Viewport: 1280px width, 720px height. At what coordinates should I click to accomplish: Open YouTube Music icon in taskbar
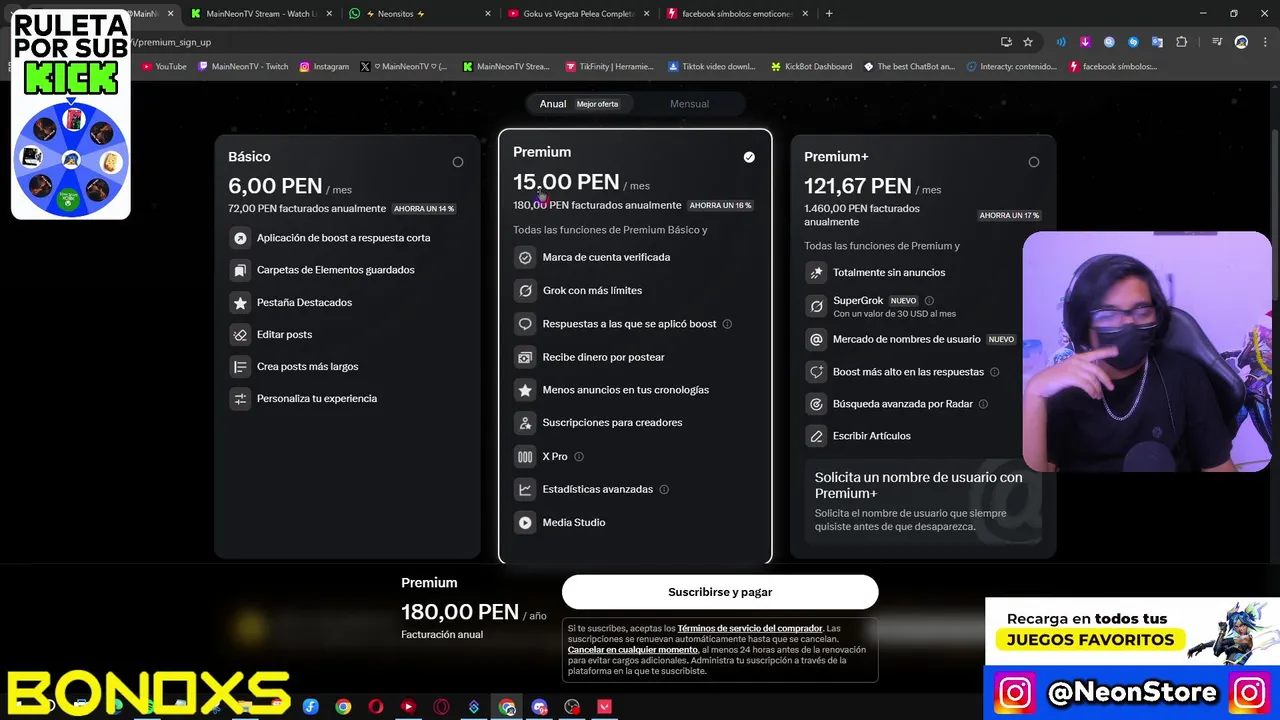(x=408, y=707)
